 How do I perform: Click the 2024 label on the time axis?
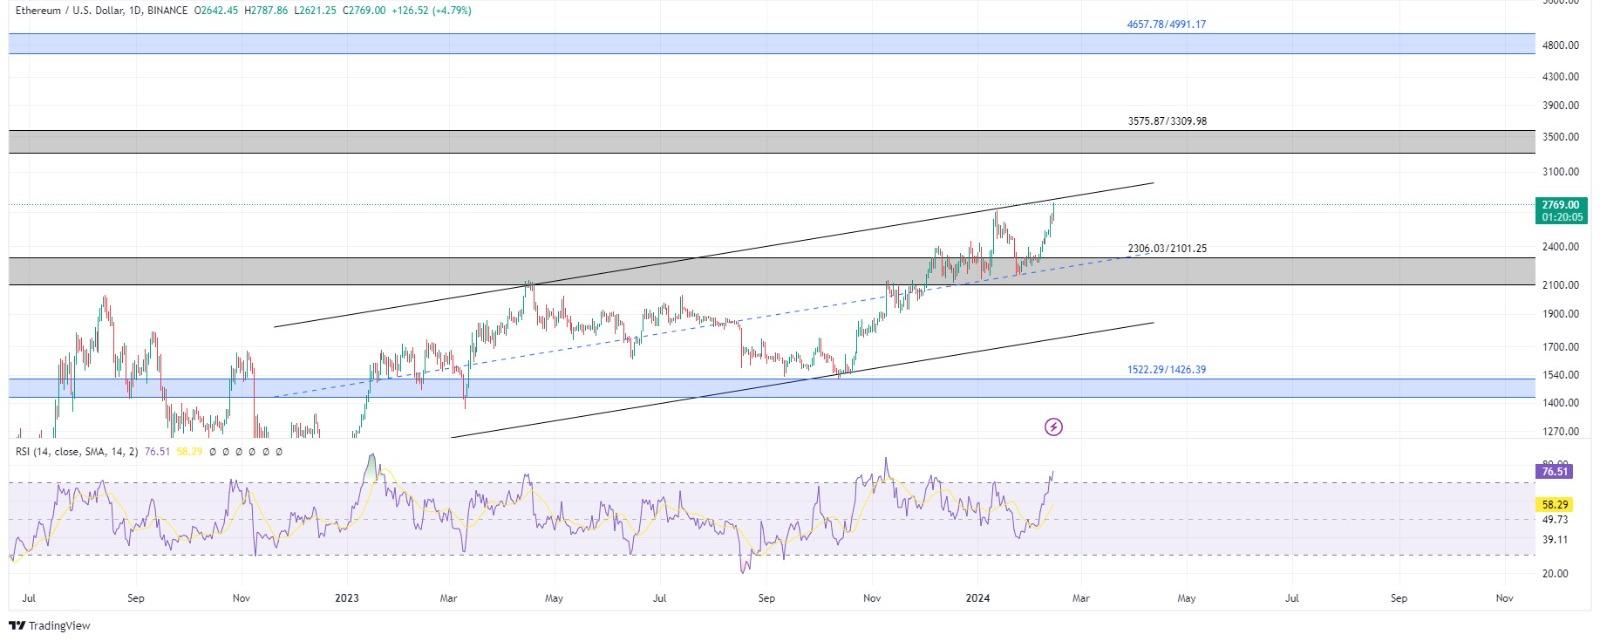coord(977,599)
